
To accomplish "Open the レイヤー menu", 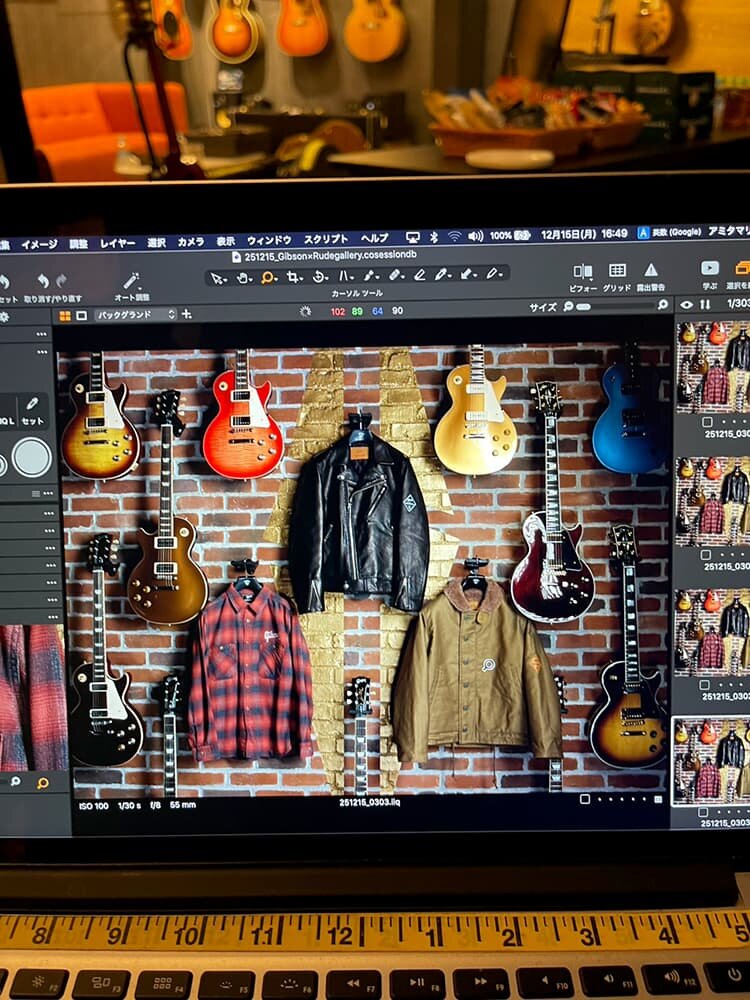I will pos(117,242).
